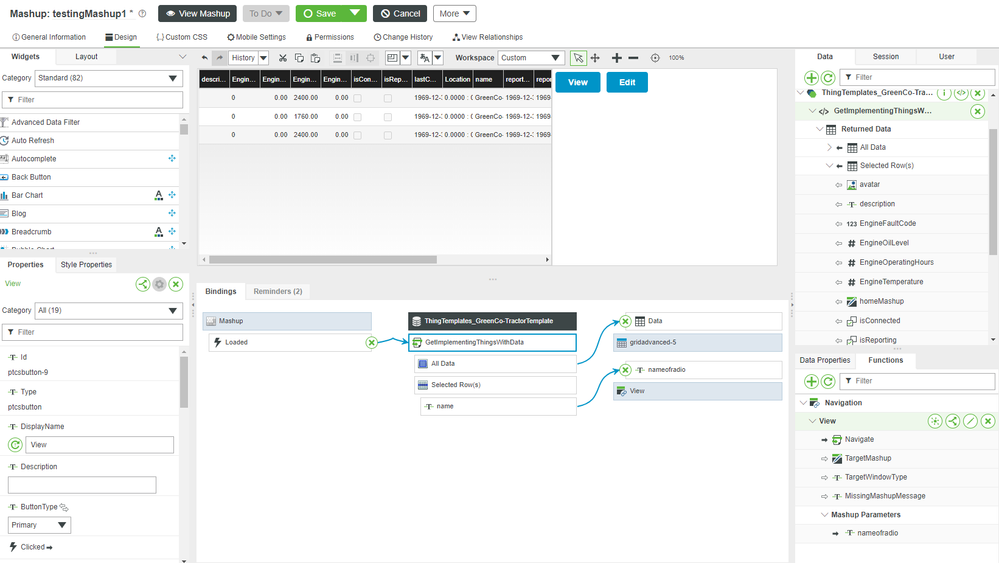Image resolution: width=999 pixels, height=563 pixels.
Task: Zoom in with the plus icon
Action: coord(616,58)
